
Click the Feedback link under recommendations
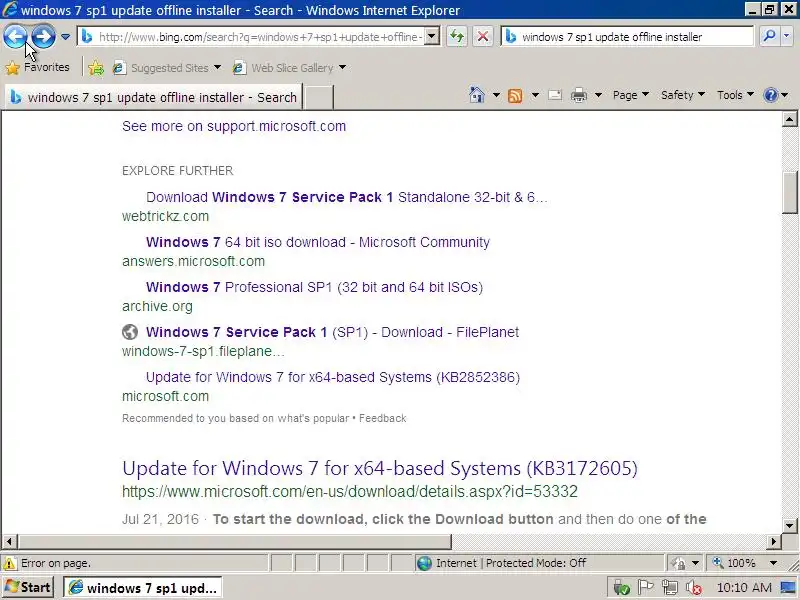[383, 418]
